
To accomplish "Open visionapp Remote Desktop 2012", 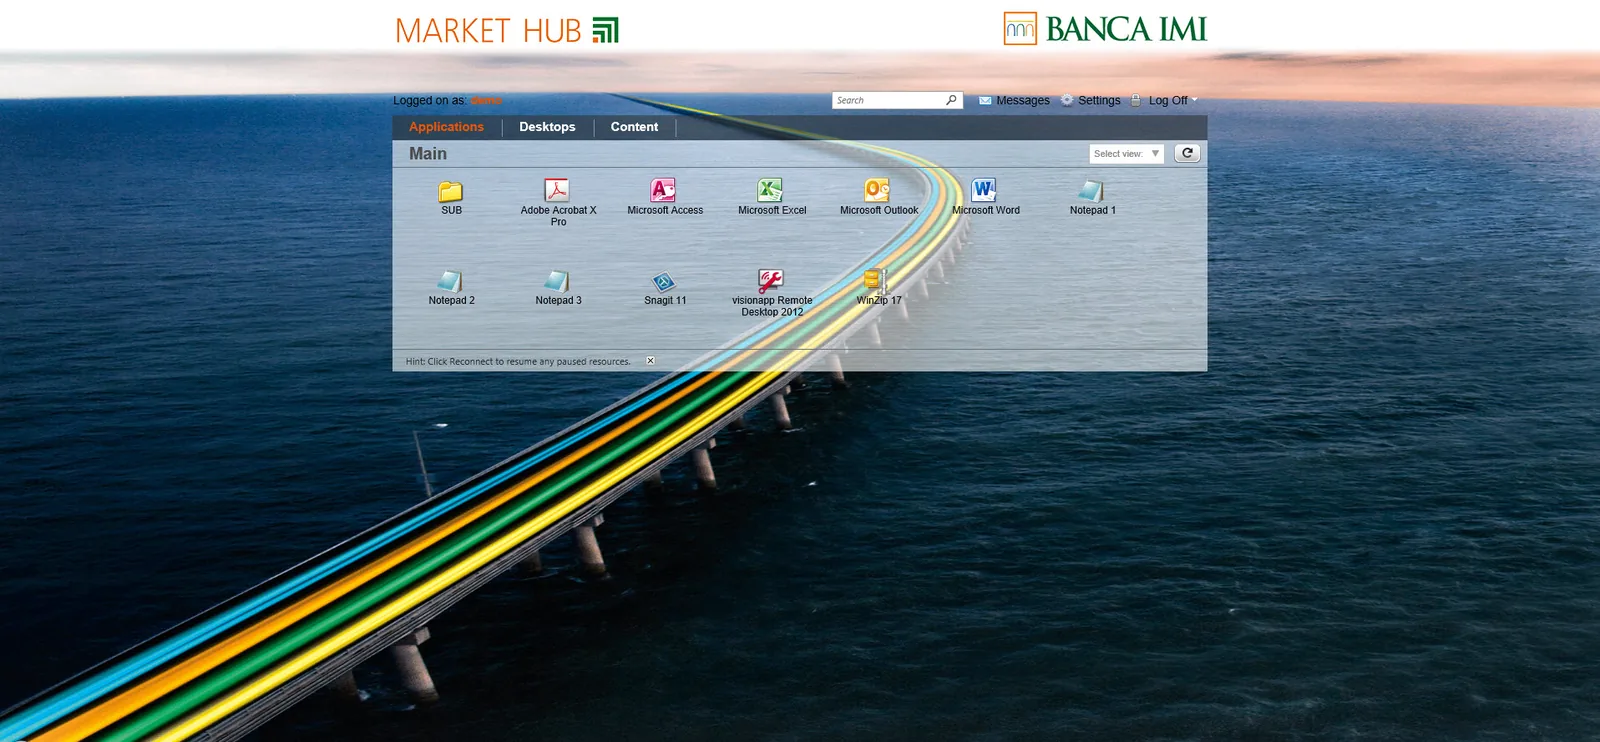I will (771, 281).
